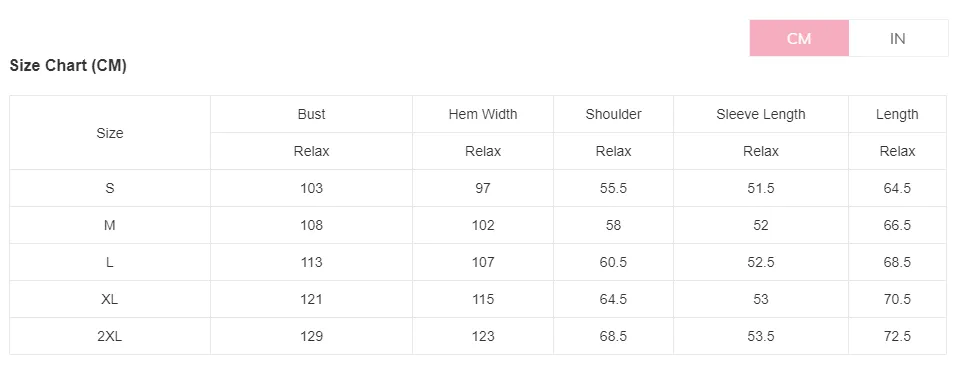Switch size chart to CM units

click(x=799, y=38)
